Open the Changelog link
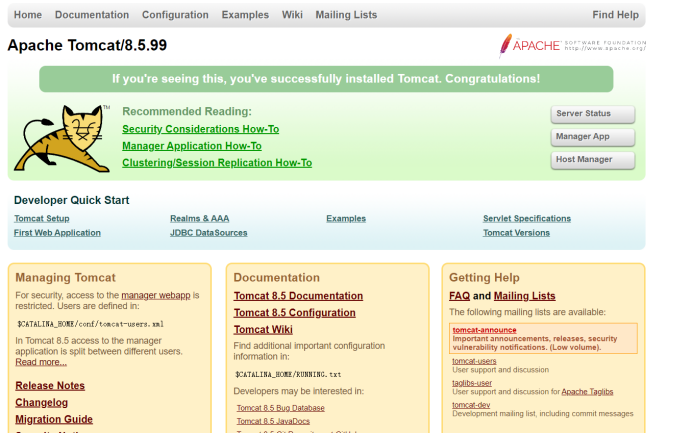 (x=41, y=403)
